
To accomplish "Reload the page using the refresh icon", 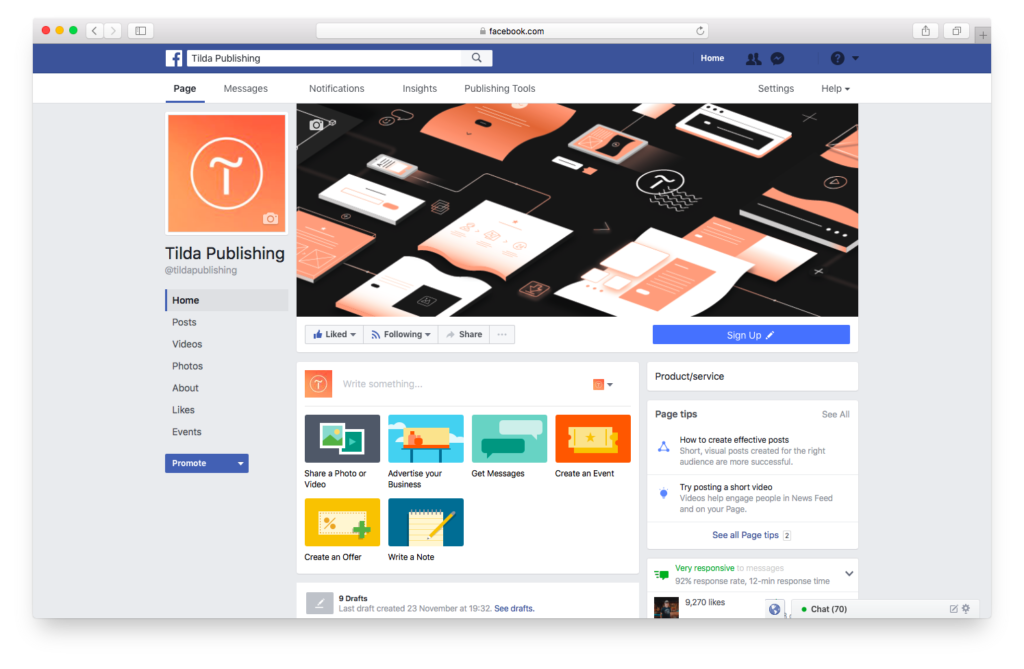I will (x=700, y=31).
